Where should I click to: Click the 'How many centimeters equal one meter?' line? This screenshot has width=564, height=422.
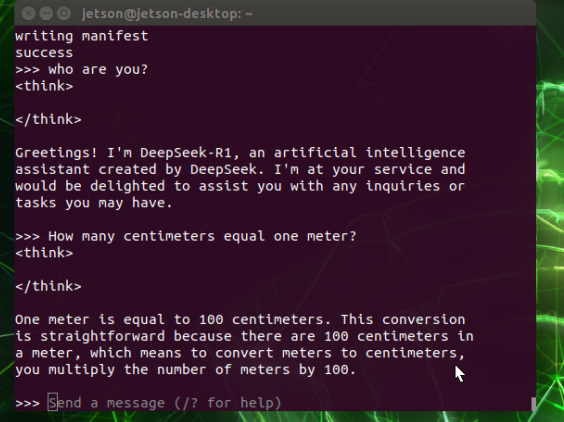coord(186,236)
